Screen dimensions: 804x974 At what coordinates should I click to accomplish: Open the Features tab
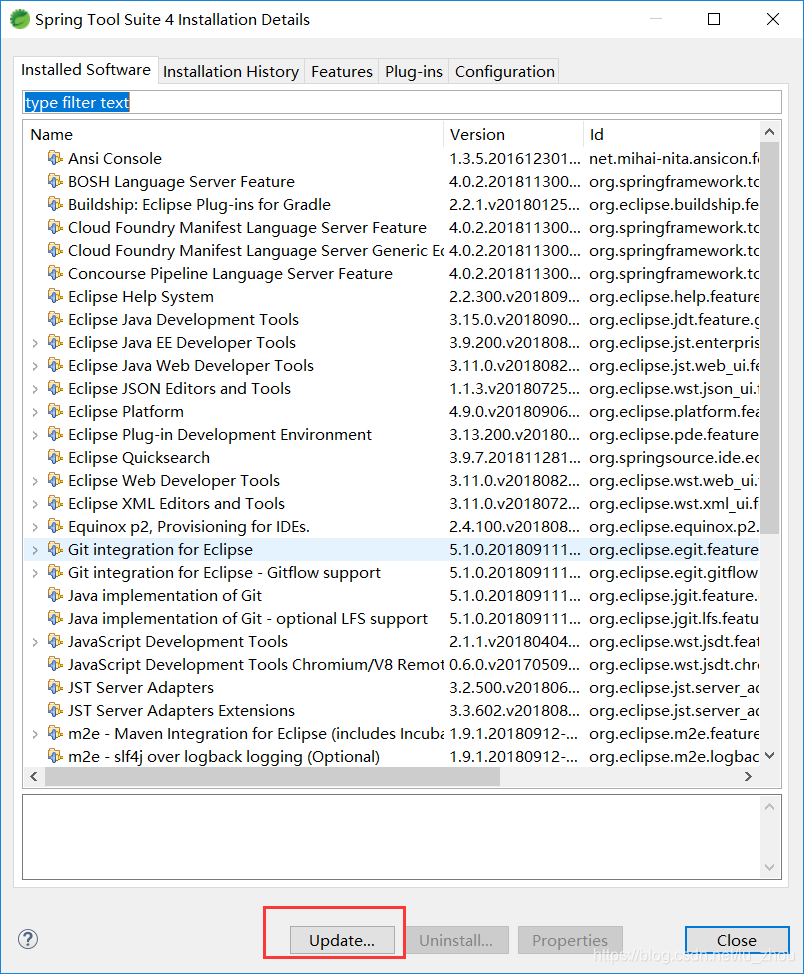pos(342,71)
